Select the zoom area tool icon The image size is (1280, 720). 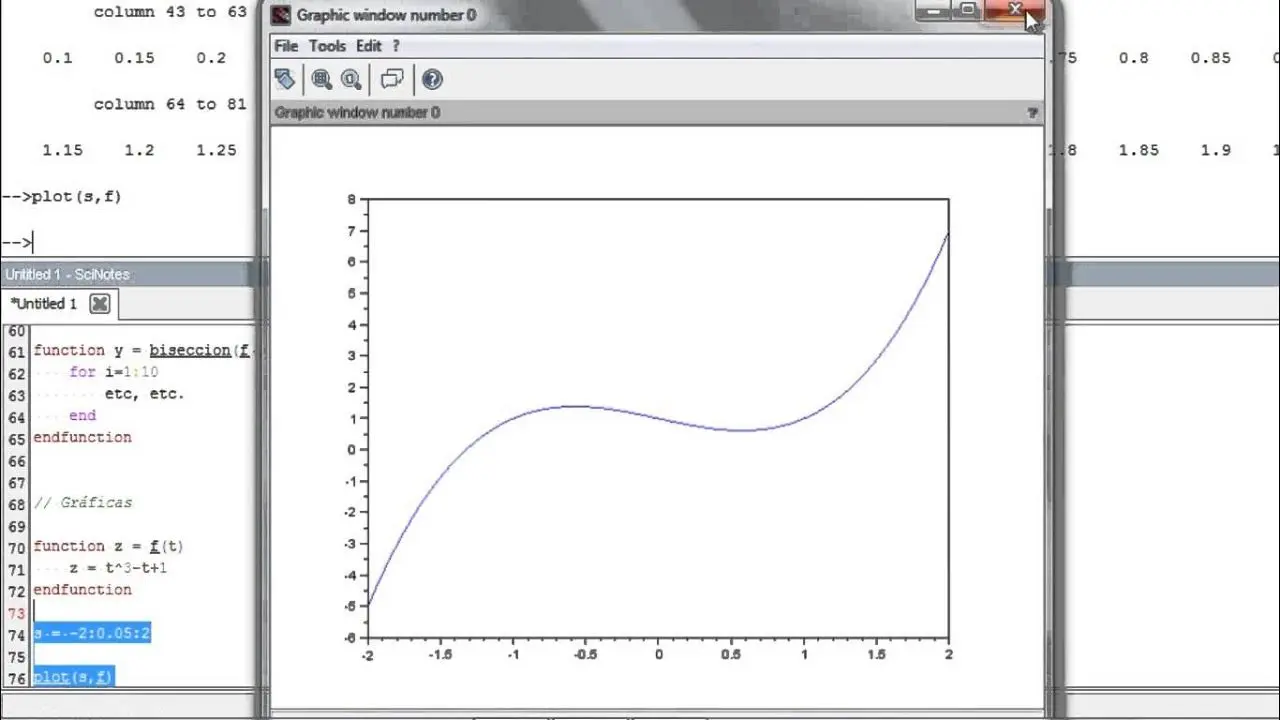(321, 80)
